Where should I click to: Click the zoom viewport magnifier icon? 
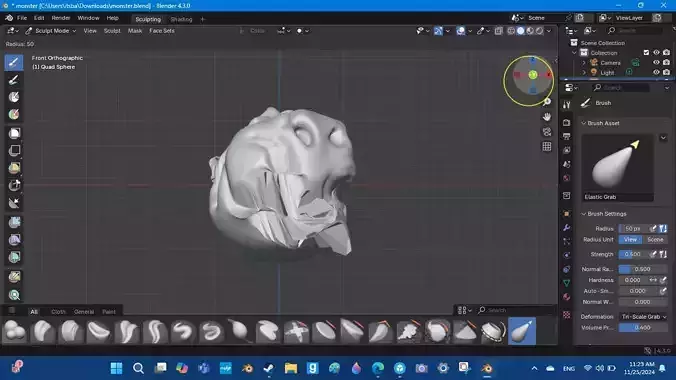coord(547,102)
